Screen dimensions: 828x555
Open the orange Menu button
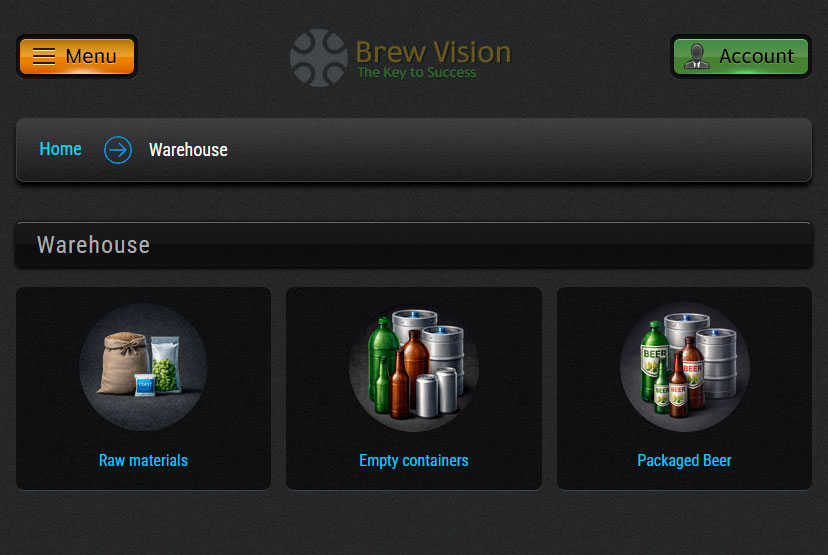coord(77,56)
